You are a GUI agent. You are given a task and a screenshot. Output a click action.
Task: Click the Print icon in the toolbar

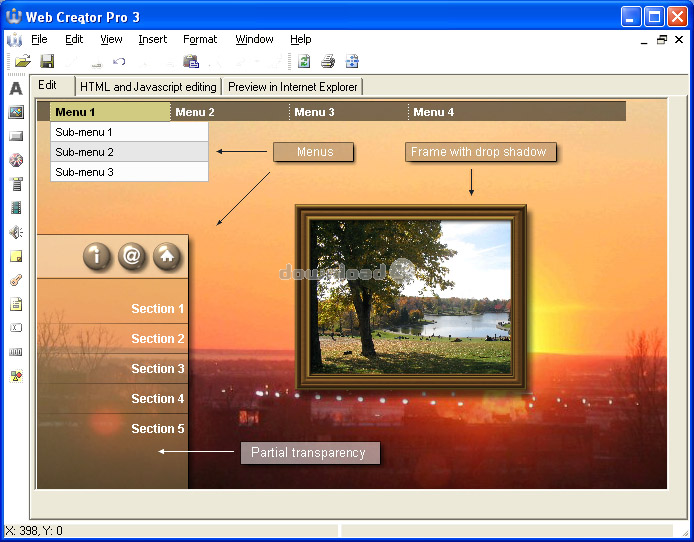tap(328, 61)
